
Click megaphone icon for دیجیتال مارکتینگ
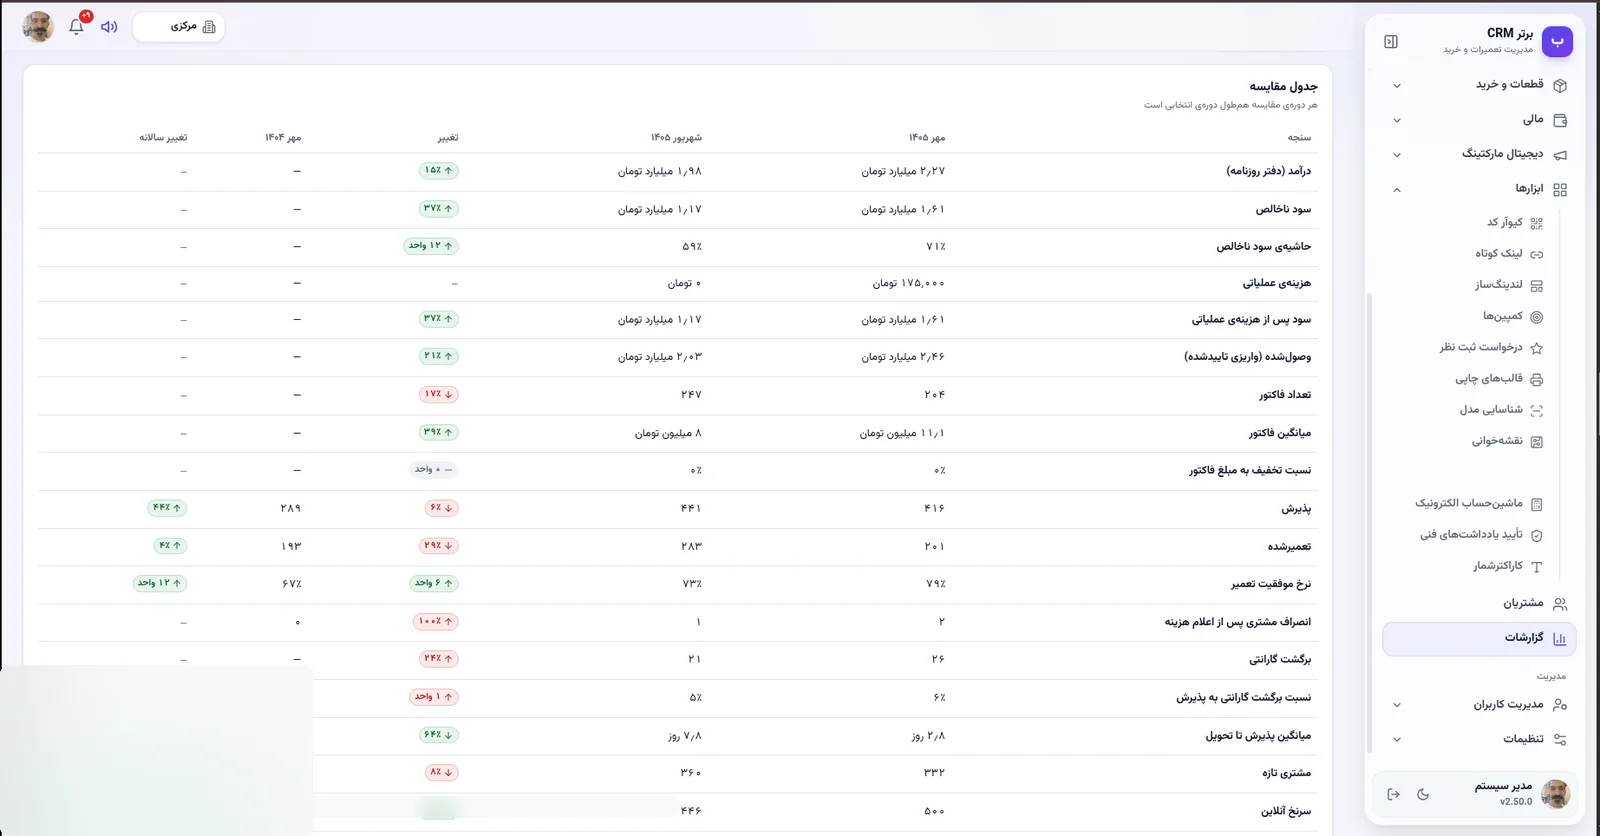(1560, 155)
